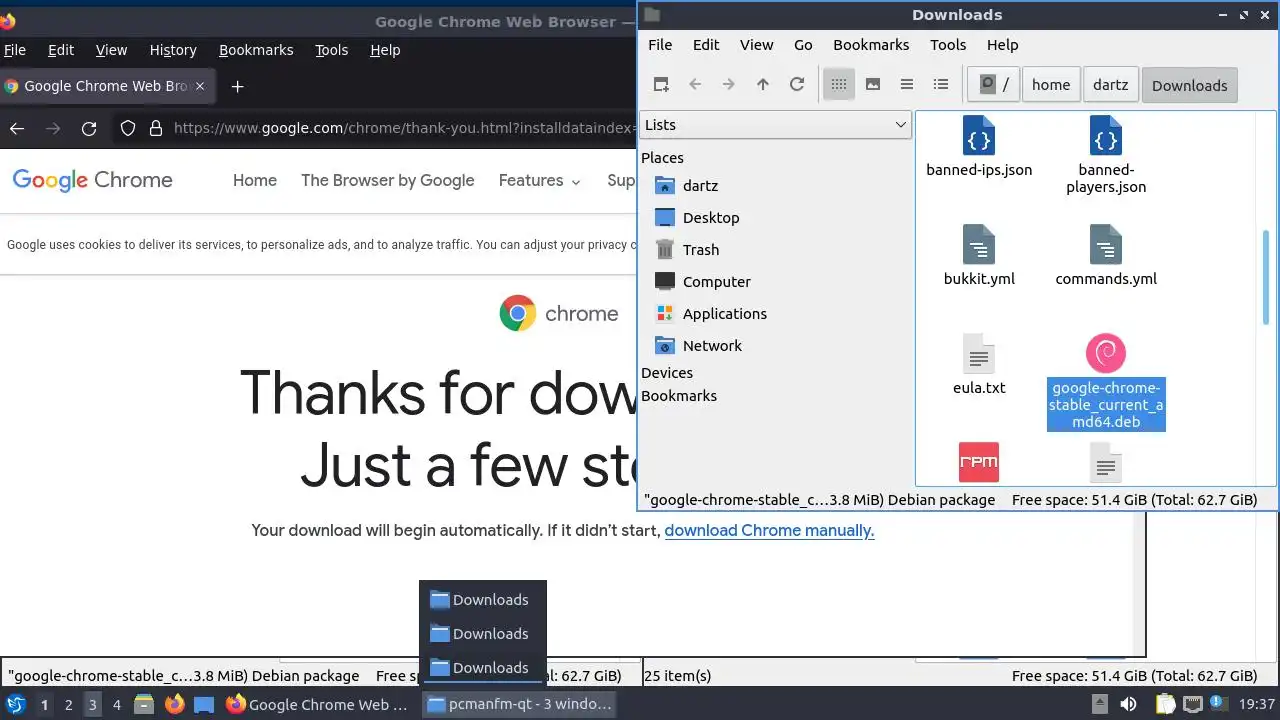Select the bukkit.yml file
1280x720 pixels.
tap(979, 256)
